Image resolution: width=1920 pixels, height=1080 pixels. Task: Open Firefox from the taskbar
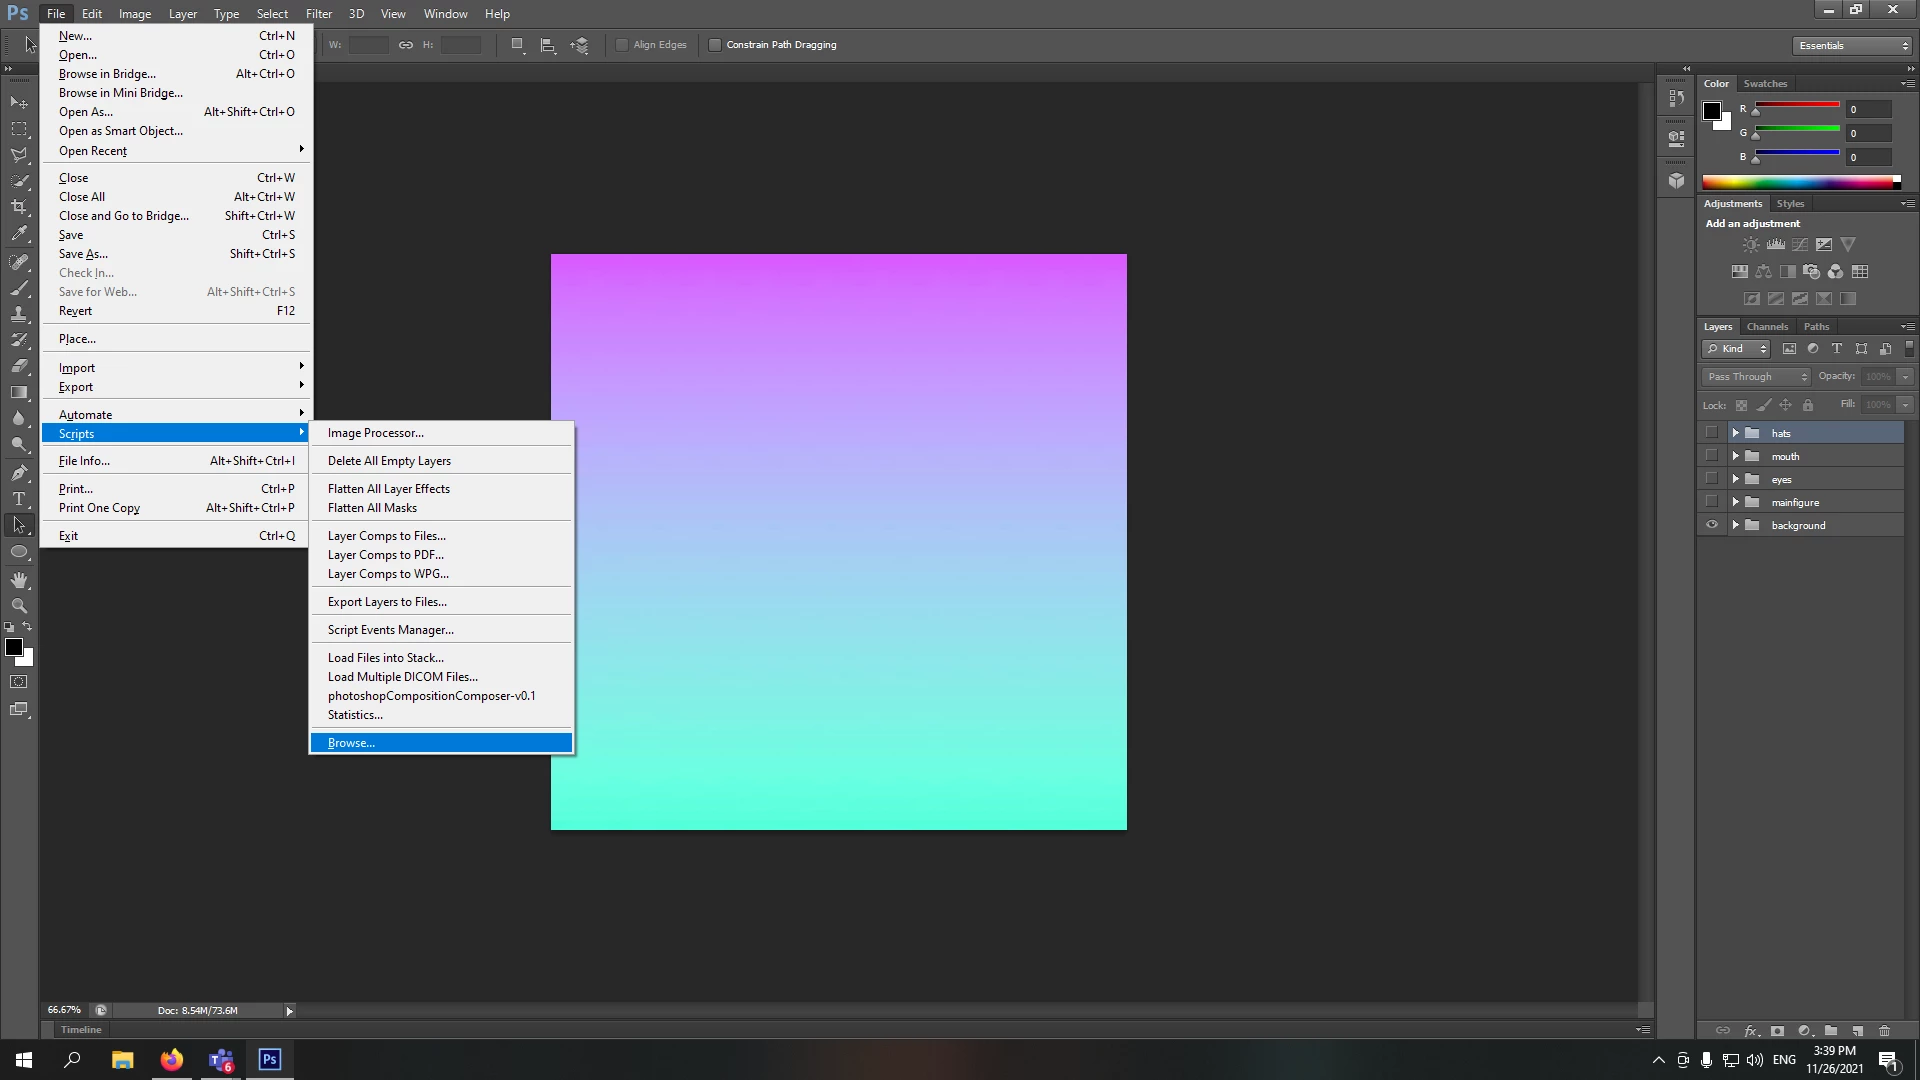pyautogui.click(x=172, y=1060)
